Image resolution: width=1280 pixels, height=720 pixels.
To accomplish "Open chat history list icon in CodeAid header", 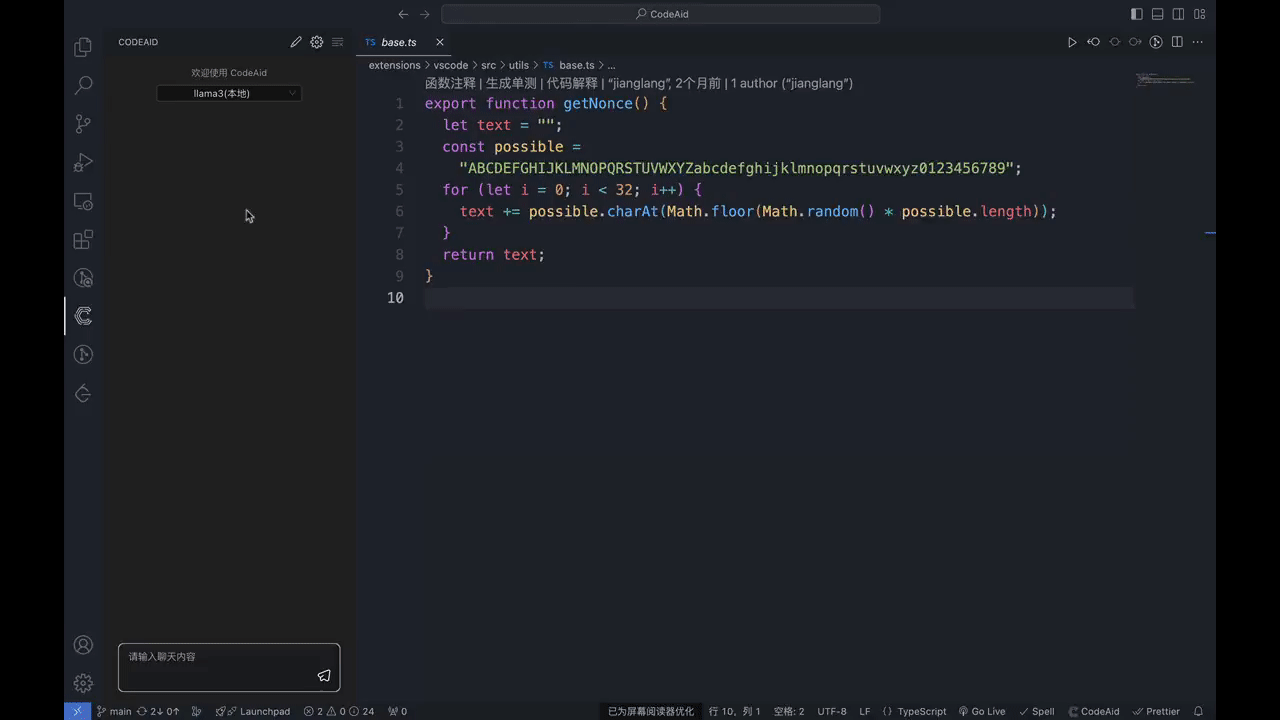I will pyautogui.click(x=338, y=42).
